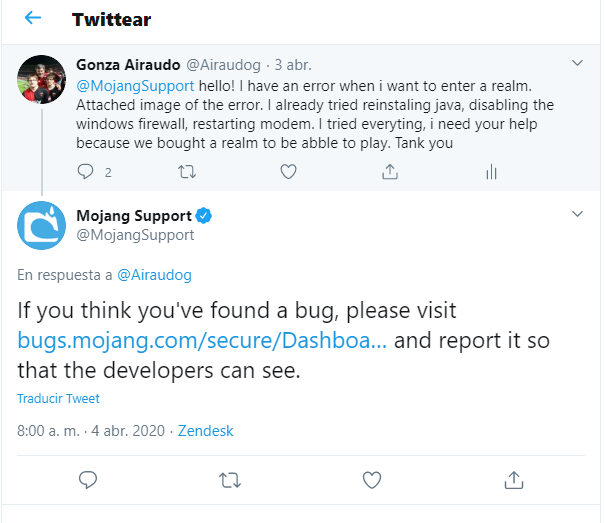605x523 pixels.
Task: Like Gonza Airaudo's tweet
Action: click(x=288, y=172)
